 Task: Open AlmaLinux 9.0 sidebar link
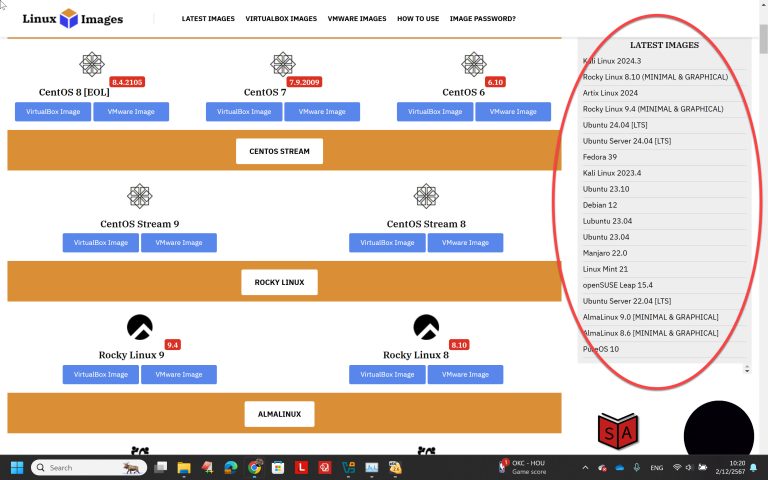click(650, 317)
